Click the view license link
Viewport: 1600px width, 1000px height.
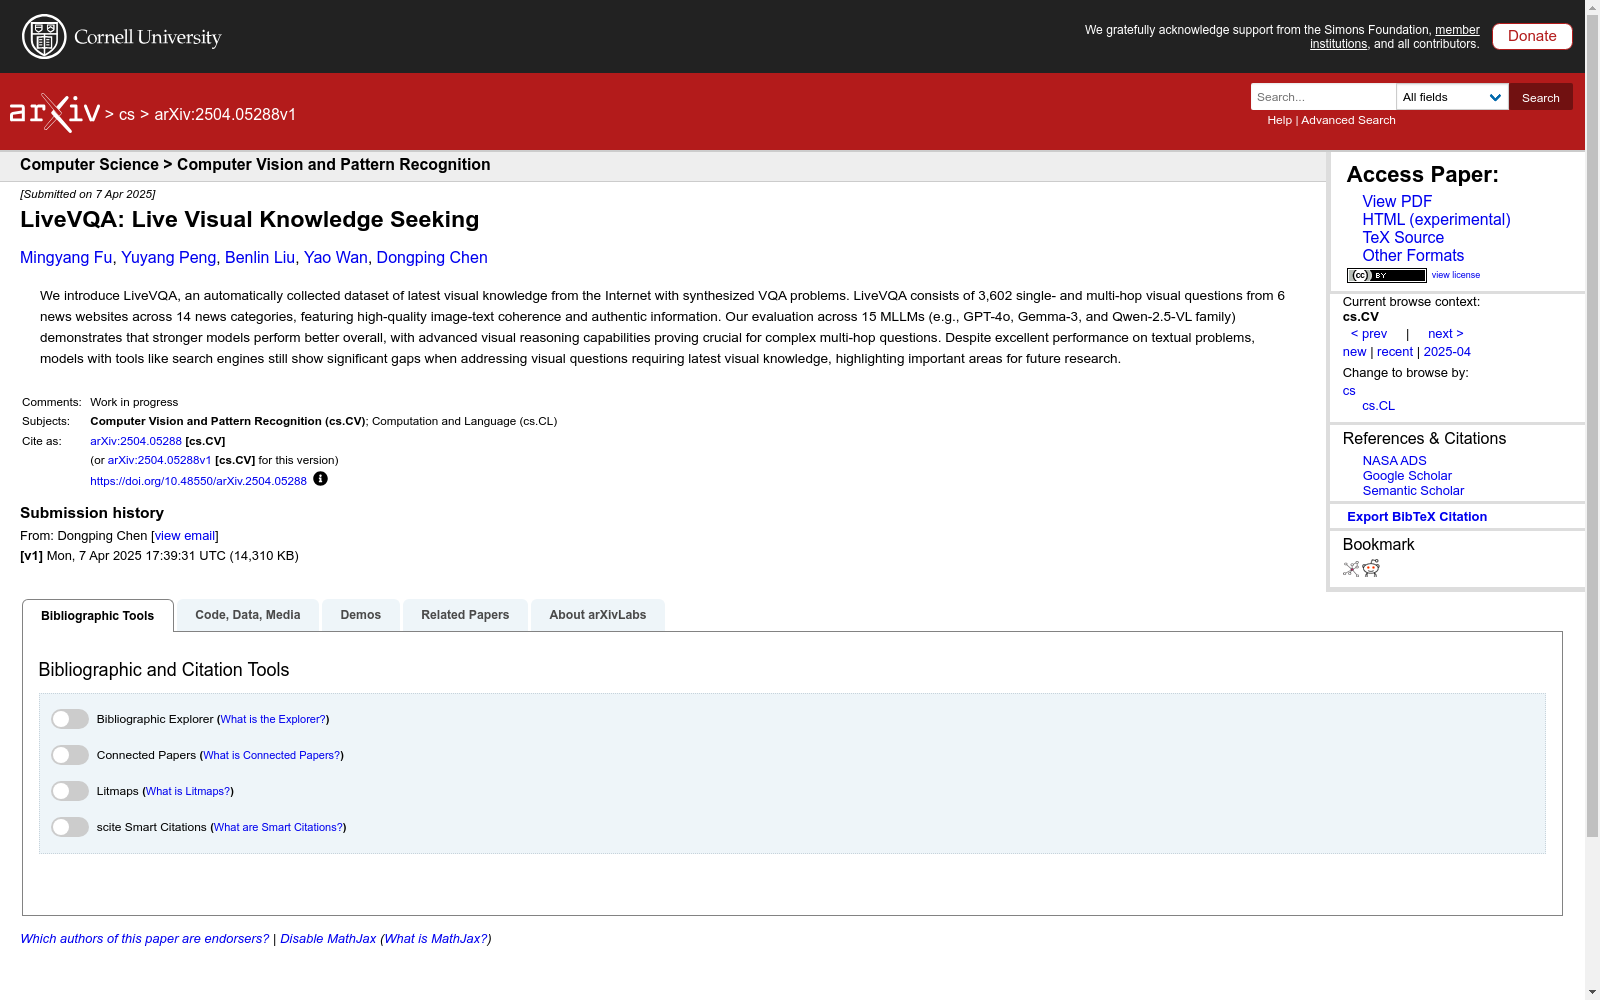tap(1456, 275)
